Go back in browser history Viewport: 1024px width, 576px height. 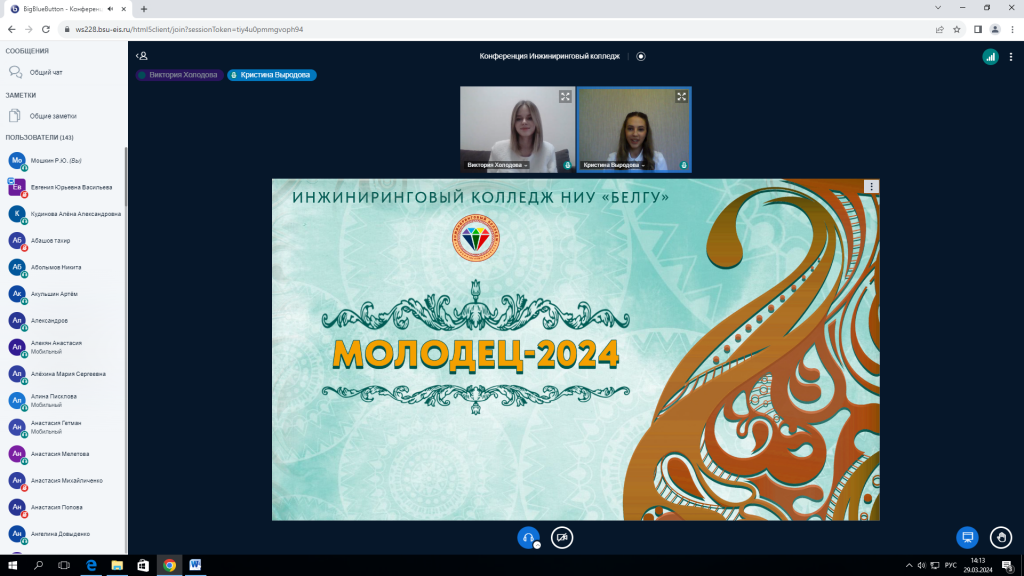point(12,29)
